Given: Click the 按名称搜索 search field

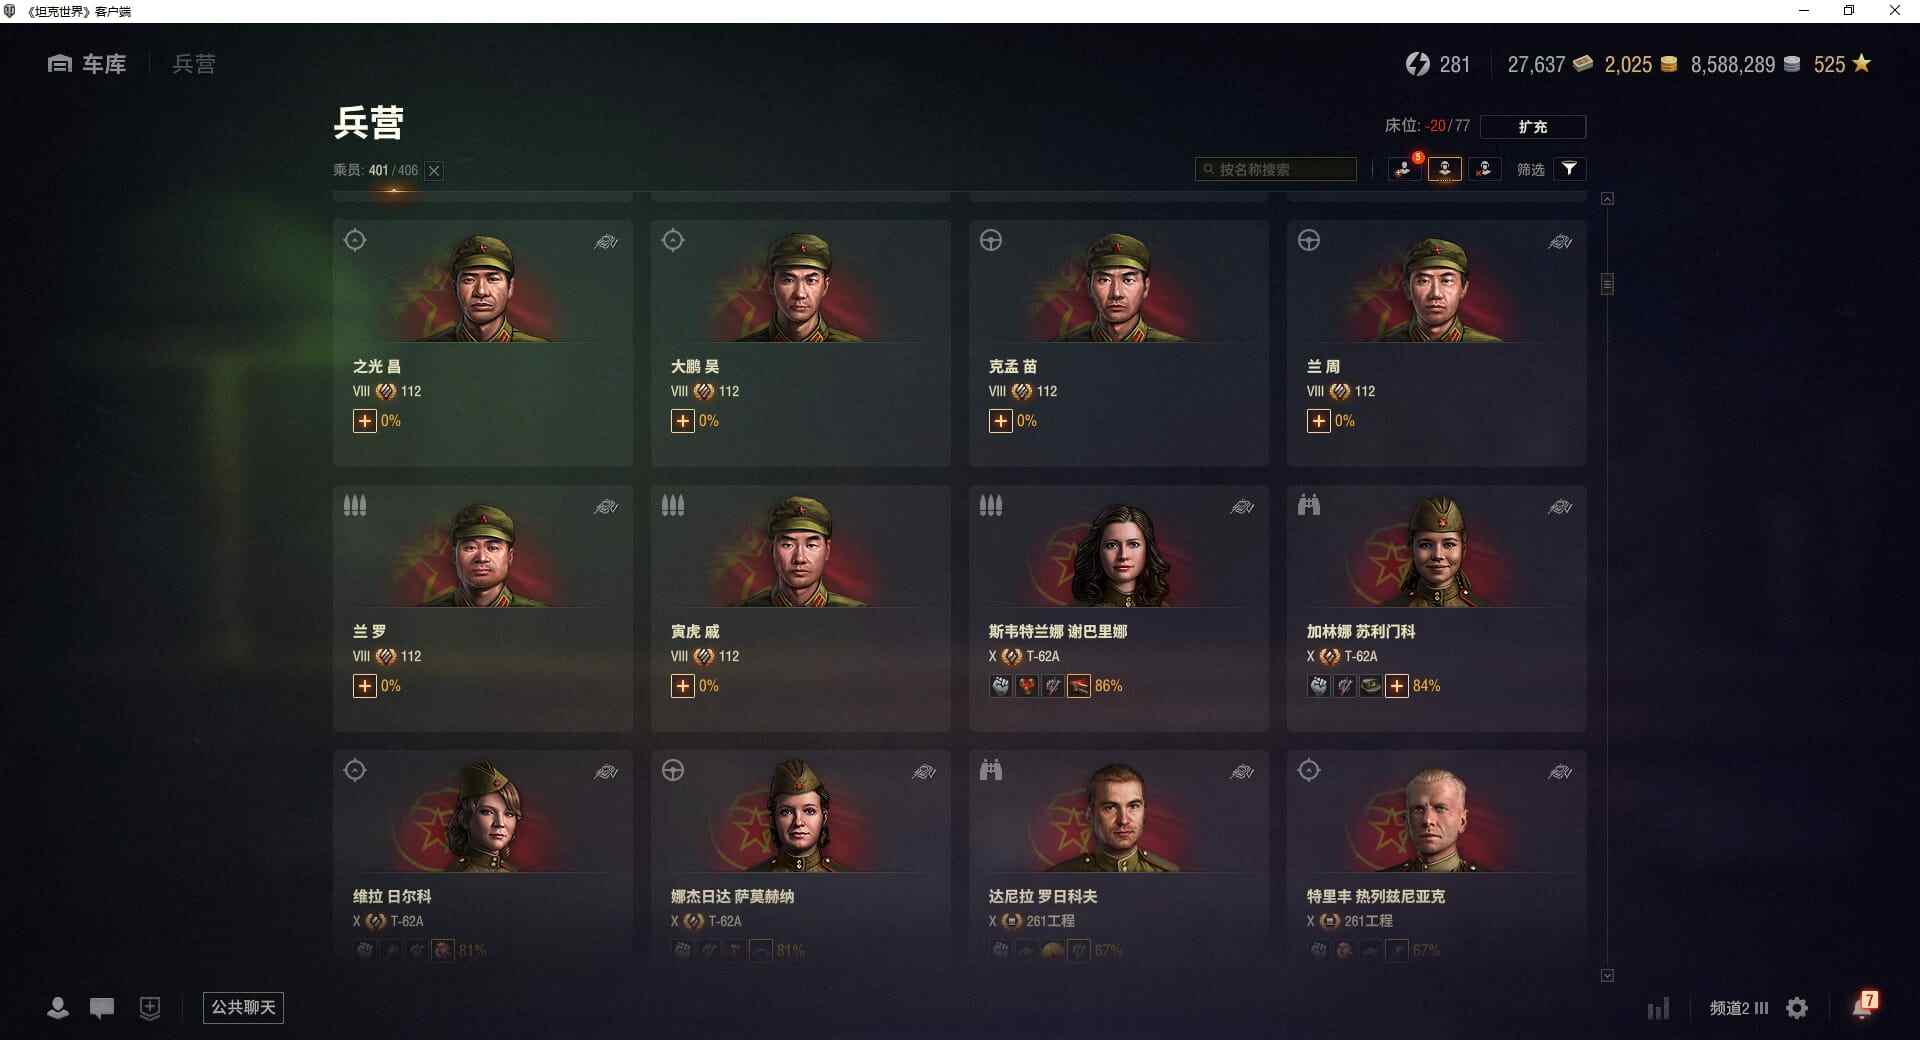Looking at the screenshot, I should pyautogui.click(x=1276, y=169).
